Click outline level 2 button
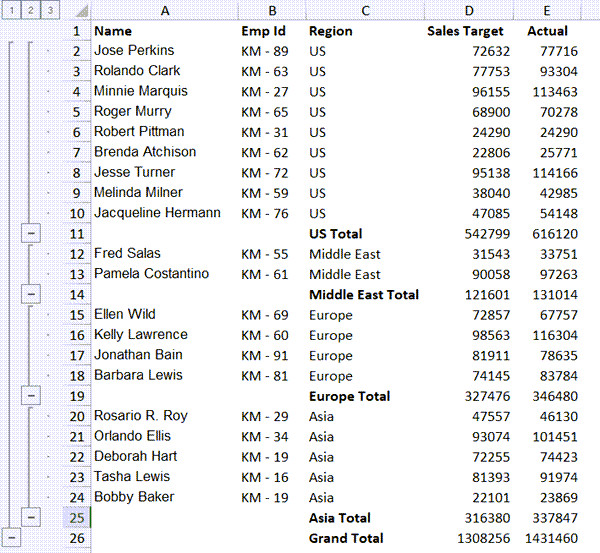Image resolution: width=600 pixels, height=553 pixels. point(30,10)
